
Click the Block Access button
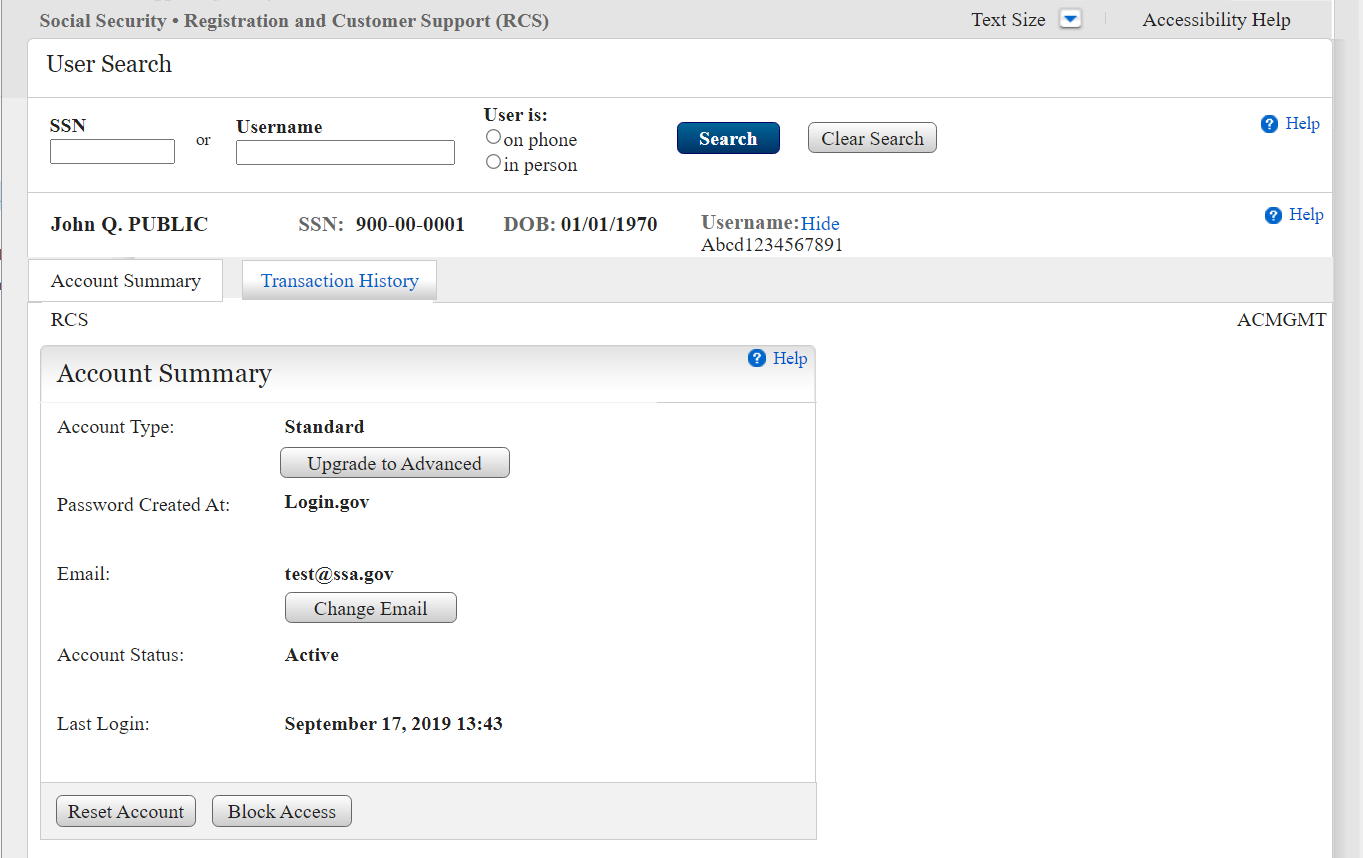282,811
